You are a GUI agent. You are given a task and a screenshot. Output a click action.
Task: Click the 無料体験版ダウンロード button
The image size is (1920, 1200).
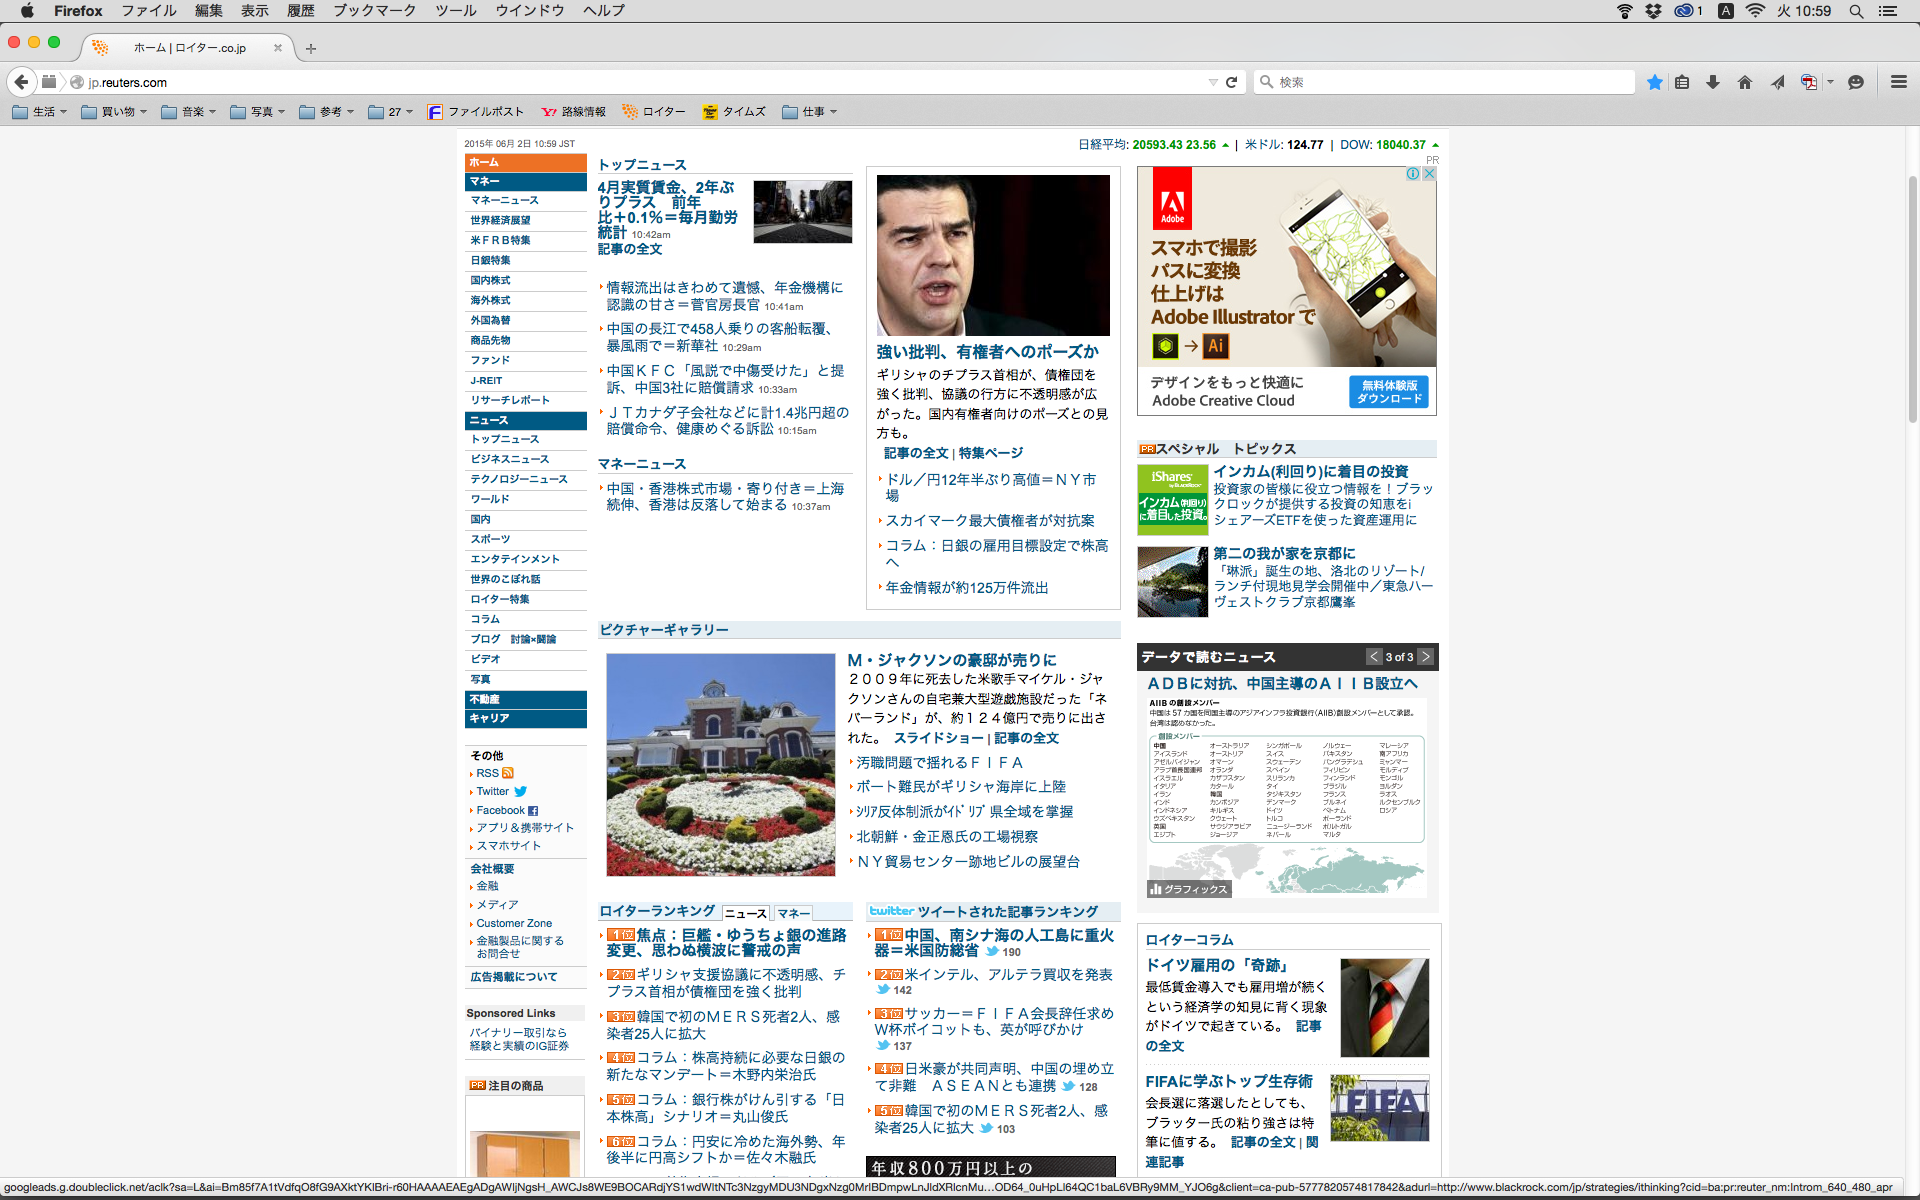(x=1389, y=392)
